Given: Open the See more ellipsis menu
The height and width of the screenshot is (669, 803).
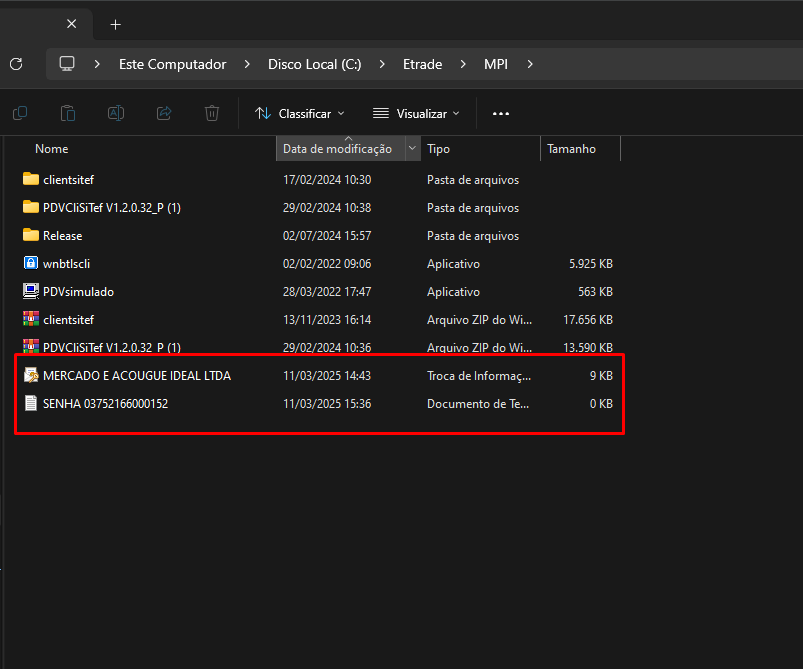Looking at the screenshot, I should pyautogui.click(x=501, y=113).
